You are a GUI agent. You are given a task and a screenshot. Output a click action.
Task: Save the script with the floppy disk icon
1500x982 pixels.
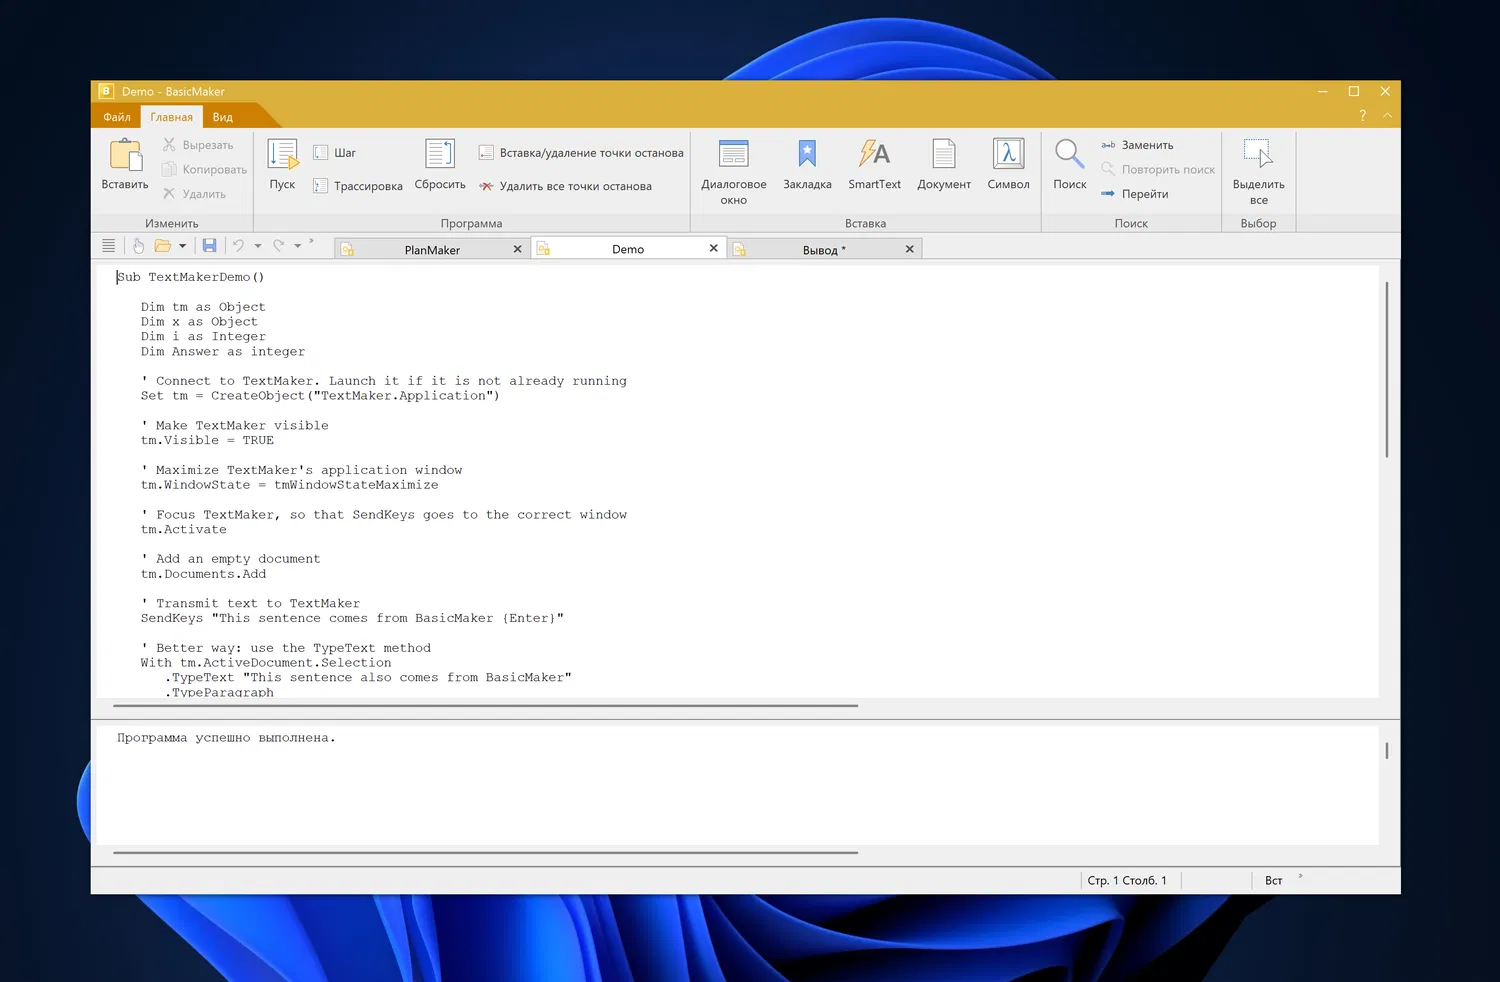[x=209, y=246]
